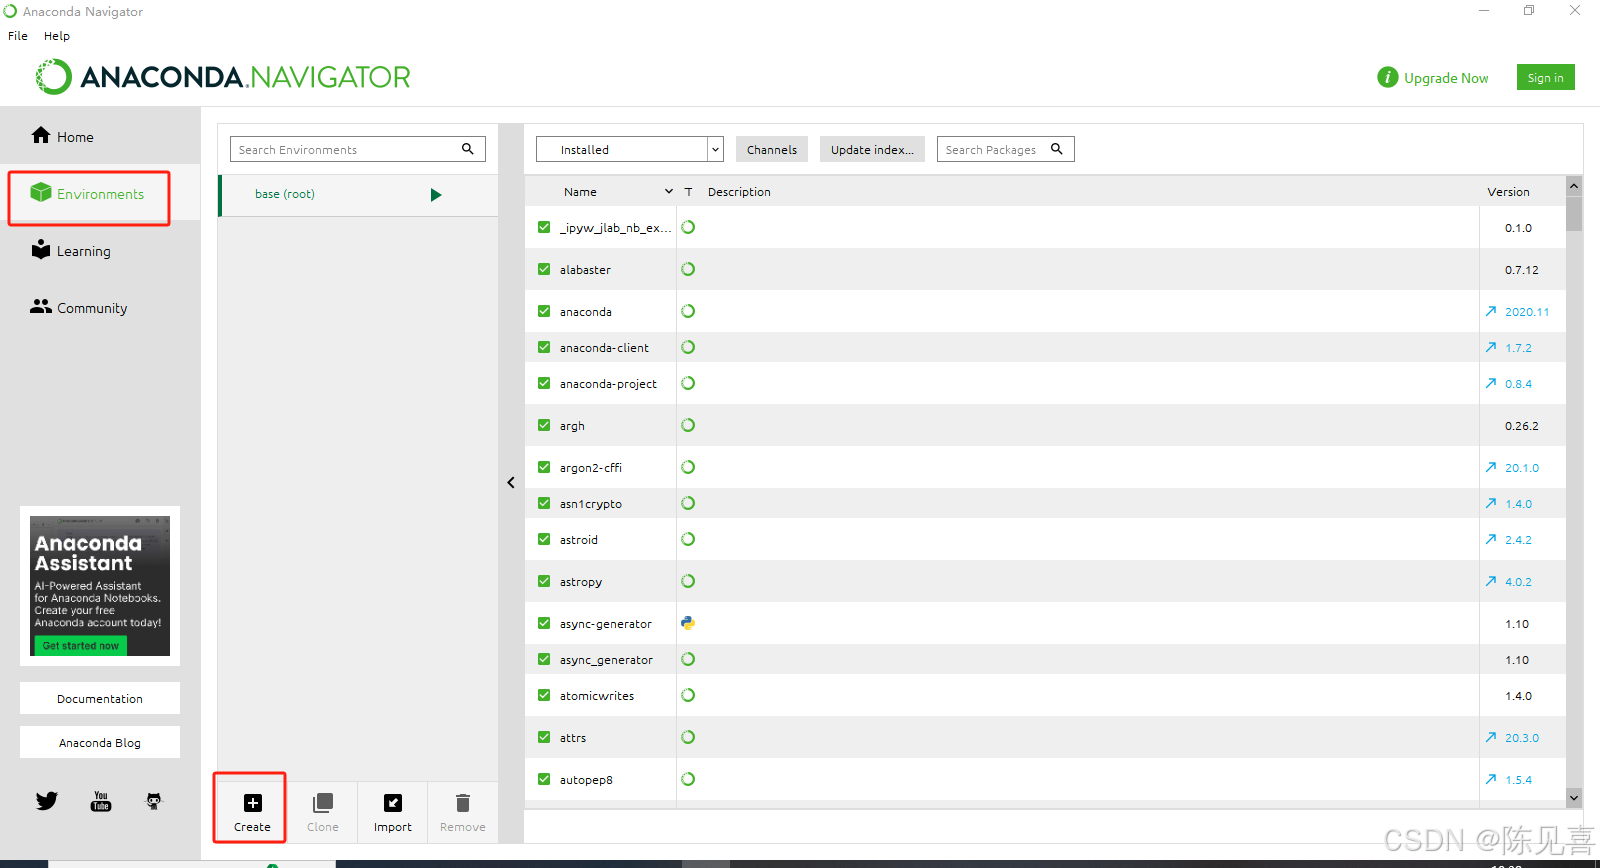Viewport: 1600px width, 868px height.
Task: Open the Documentation button
Action: click(100, 698)
